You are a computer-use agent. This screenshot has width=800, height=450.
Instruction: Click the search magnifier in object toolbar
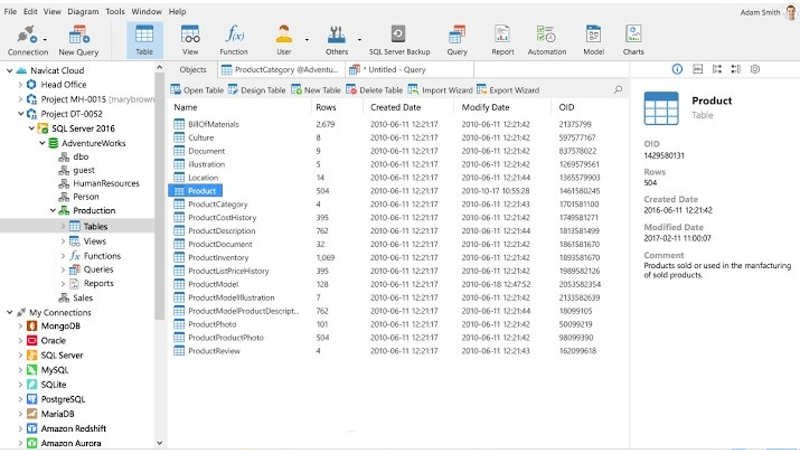[618, 90]
